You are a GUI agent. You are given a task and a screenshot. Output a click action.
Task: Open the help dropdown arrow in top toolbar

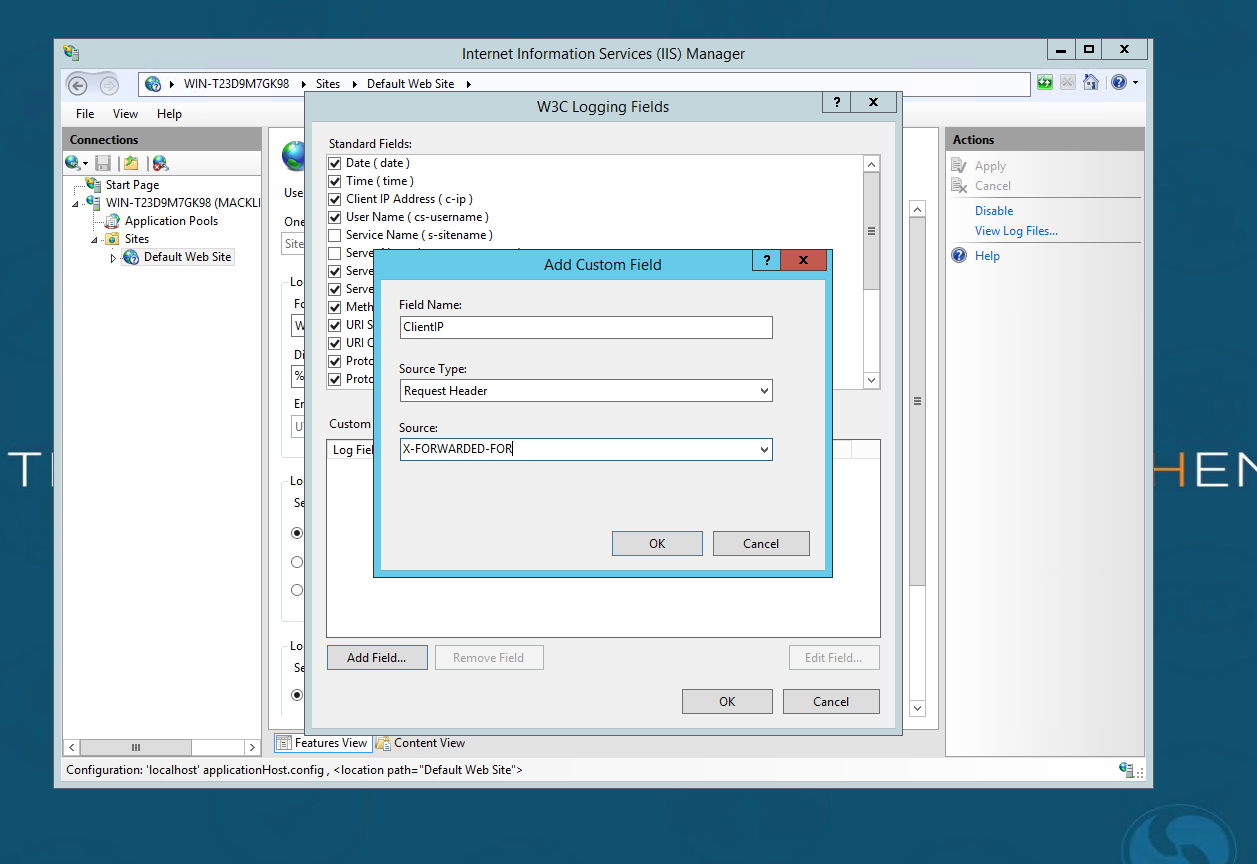pos(1135,83)
